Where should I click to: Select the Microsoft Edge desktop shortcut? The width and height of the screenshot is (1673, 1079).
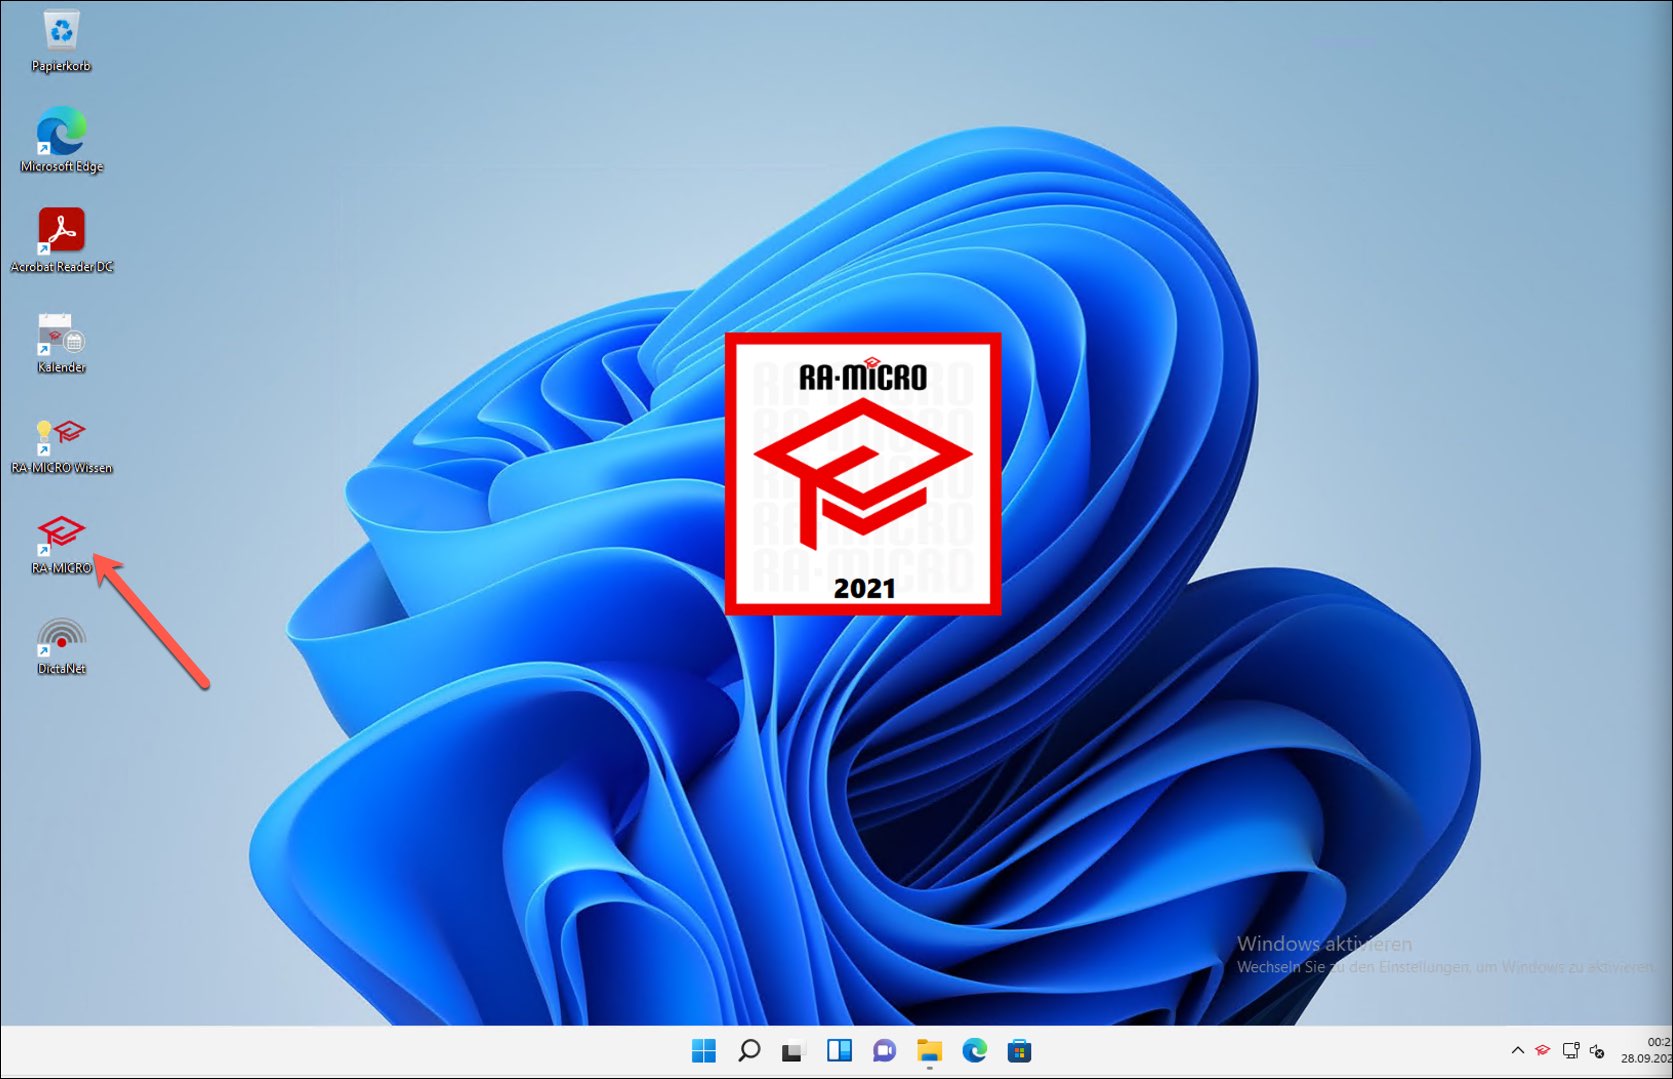tap(61, 140)
